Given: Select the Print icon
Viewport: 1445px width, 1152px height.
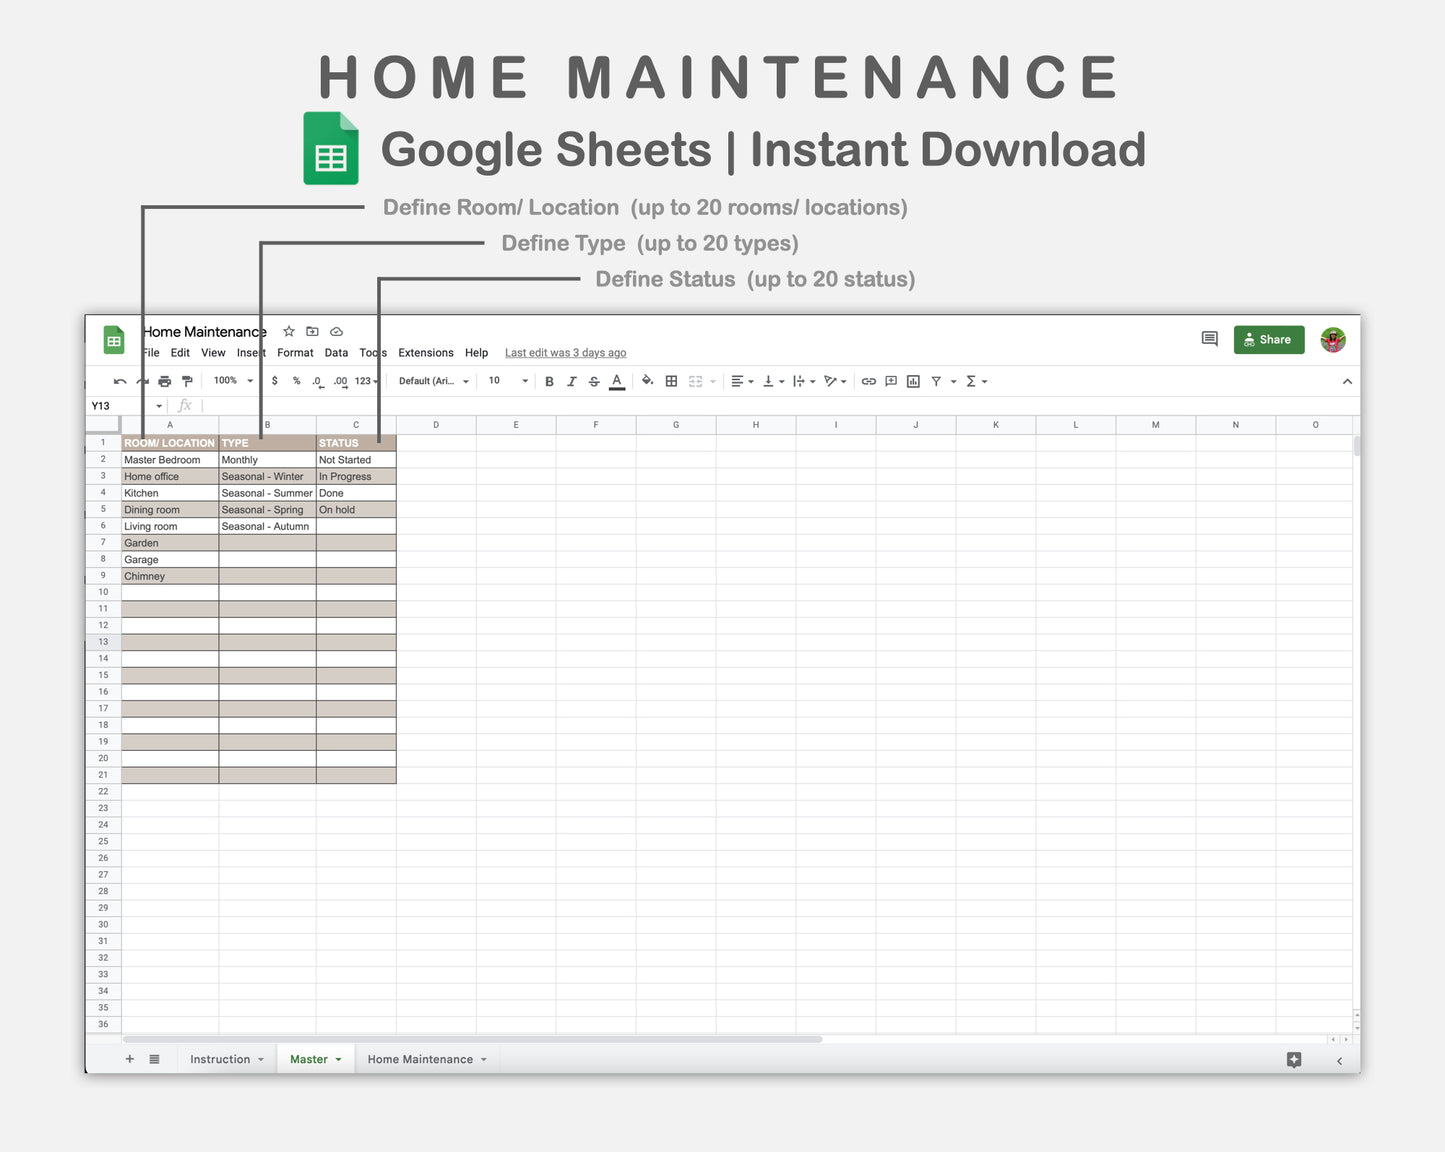Looking at the screenshot, I should pyautogui.click(x=164, y=381).
